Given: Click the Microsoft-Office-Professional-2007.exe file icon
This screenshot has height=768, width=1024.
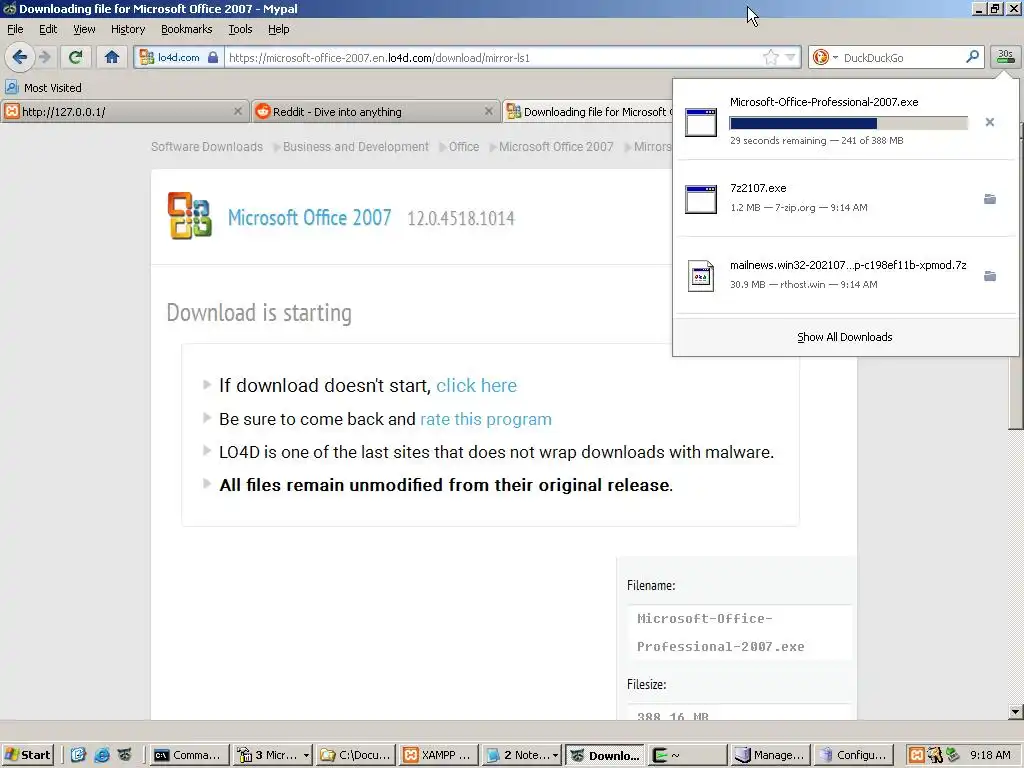Looking at the screenshot, I should pyautogui.click(x=701, y=122).
